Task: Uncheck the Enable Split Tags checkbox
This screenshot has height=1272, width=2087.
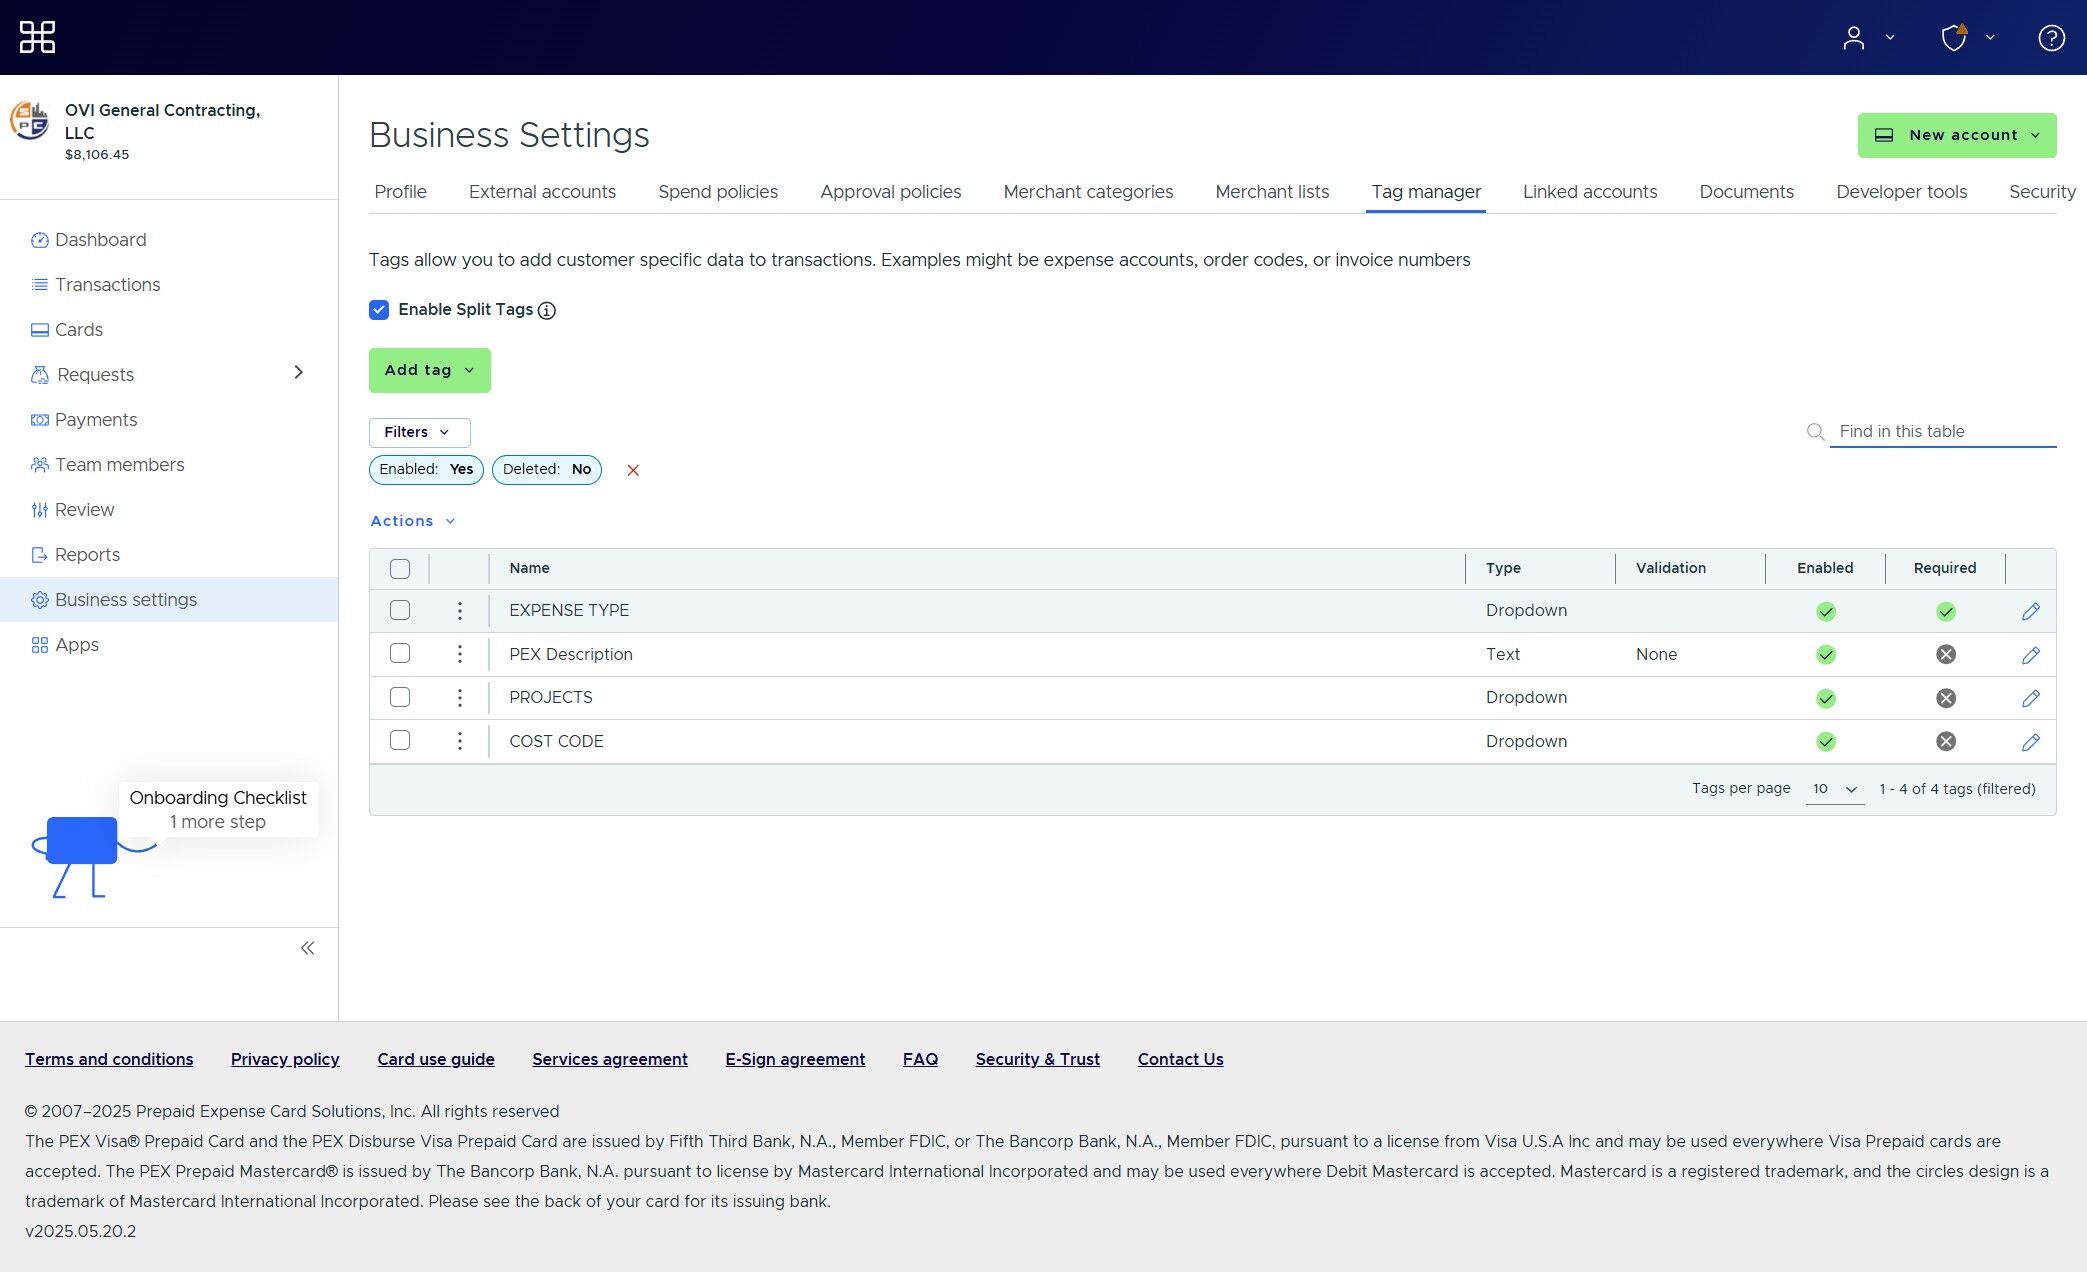Action: click(x=379, y=310)
